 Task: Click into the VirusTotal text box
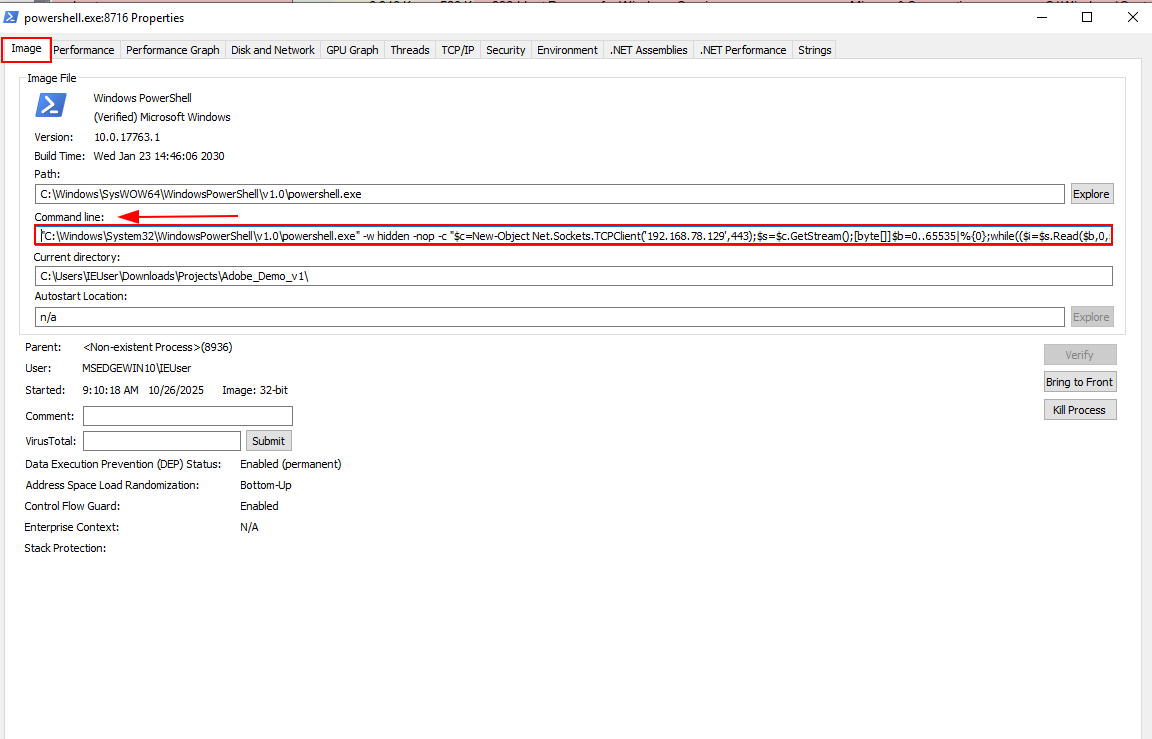162,441
